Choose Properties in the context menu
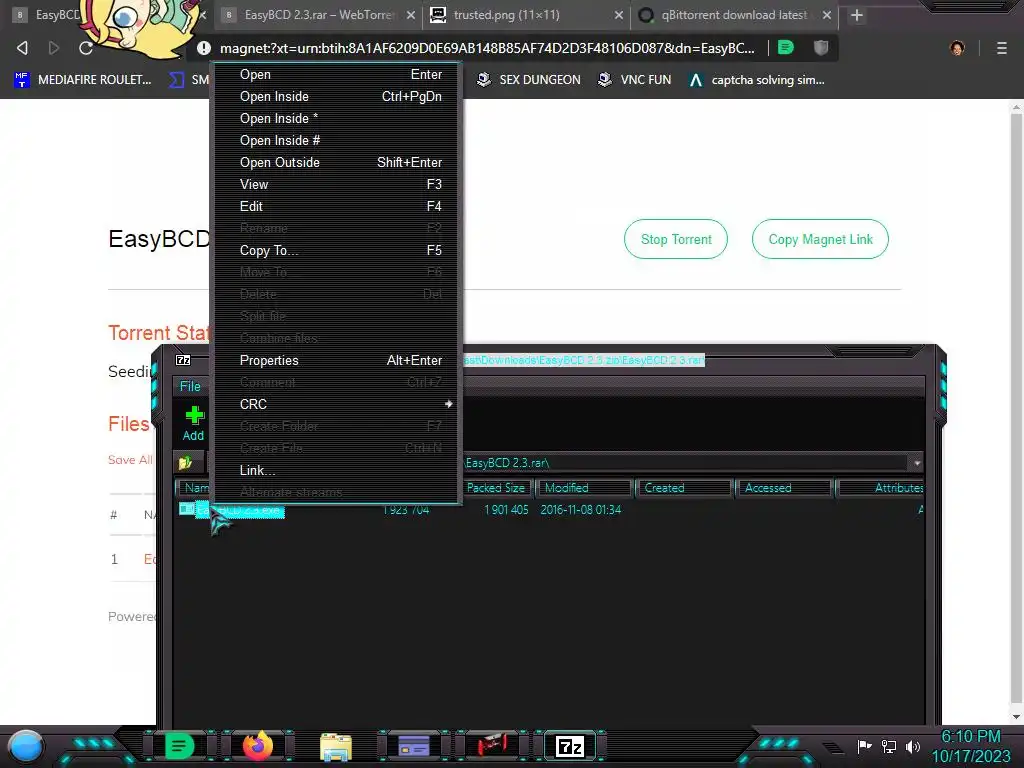1024x768 pixels. 338,360
